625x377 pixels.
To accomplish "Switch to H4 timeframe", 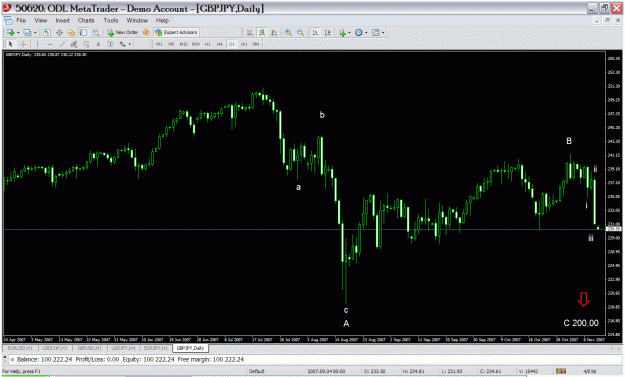I will 219,44.
